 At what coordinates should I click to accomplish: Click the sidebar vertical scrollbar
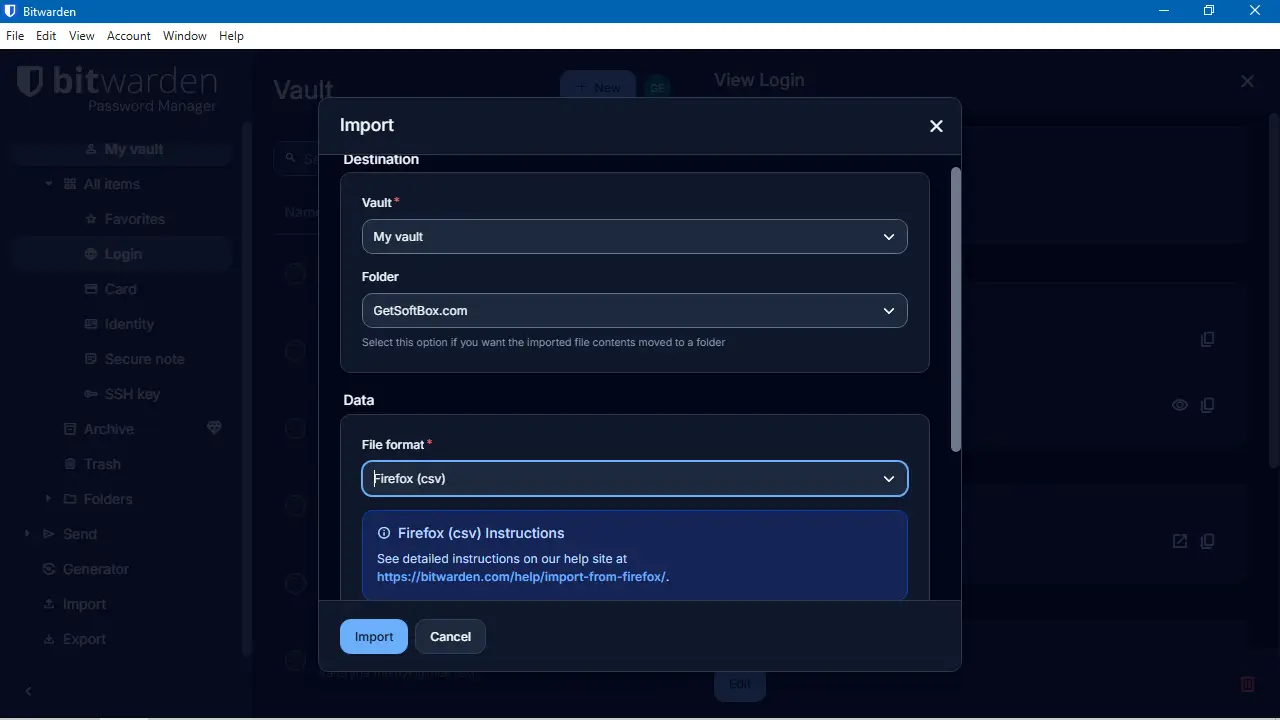(247, 390)
